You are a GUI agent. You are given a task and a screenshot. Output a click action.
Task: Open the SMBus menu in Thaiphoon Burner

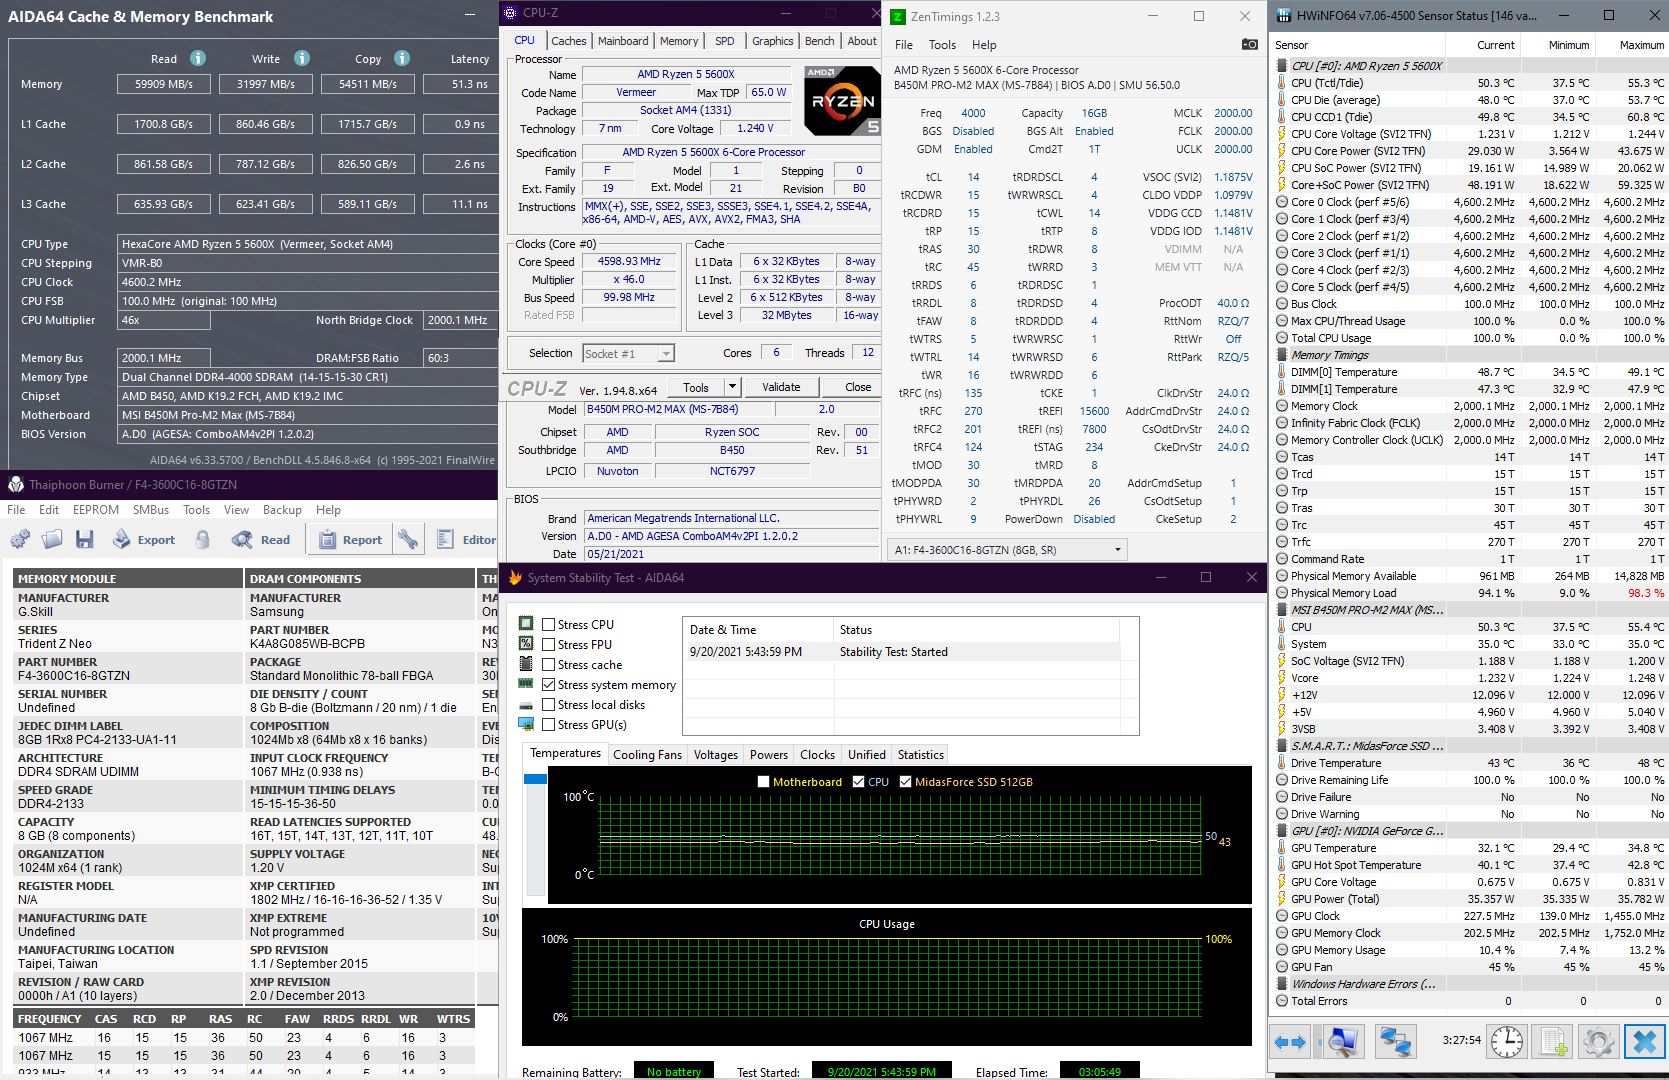click(x=151, y=510)
